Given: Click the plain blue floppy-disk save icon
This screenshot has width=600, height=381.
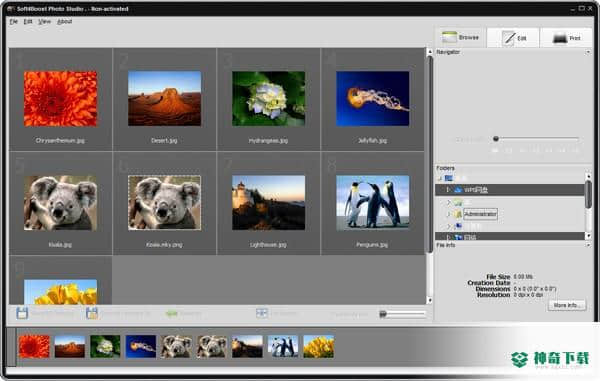Looking at the screenshot, I should [22, 313].
